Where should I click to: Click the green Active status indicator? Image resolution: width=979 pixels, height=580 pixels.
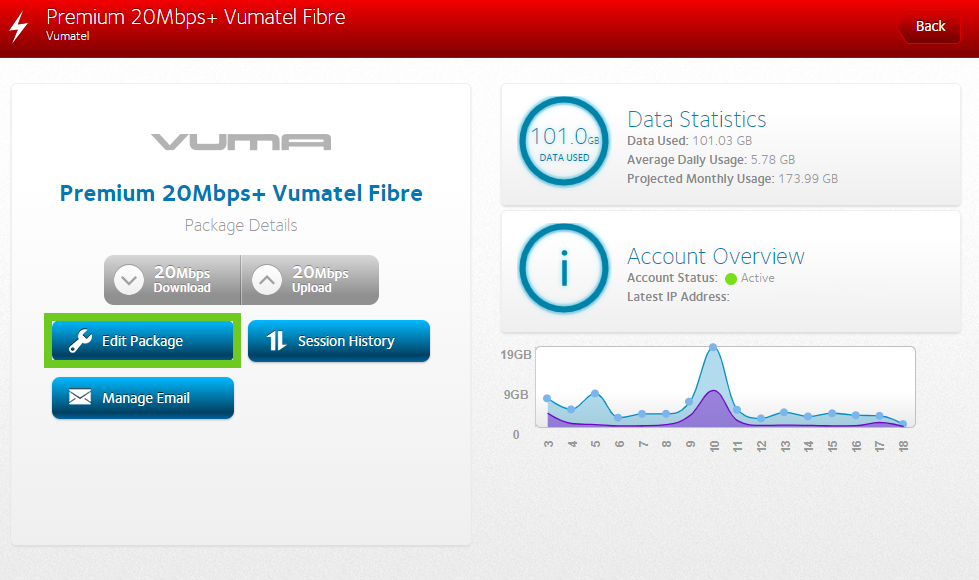[731, 278]
